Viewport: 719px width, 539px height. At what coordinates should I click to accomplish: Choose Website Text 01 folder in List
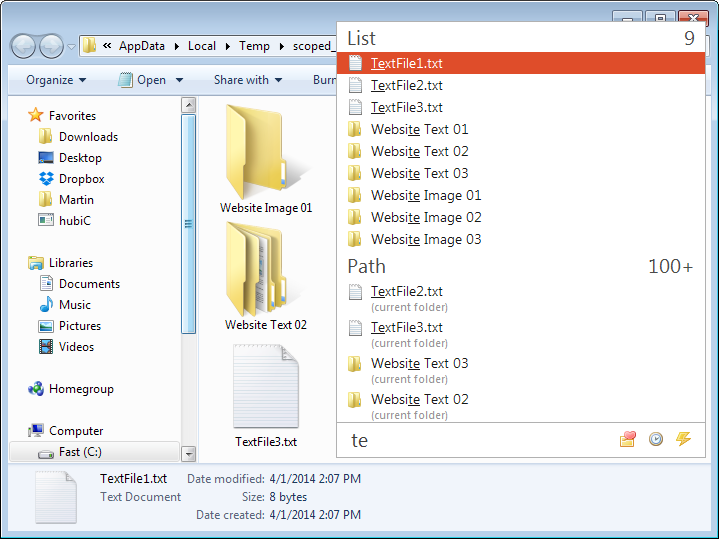520,129
